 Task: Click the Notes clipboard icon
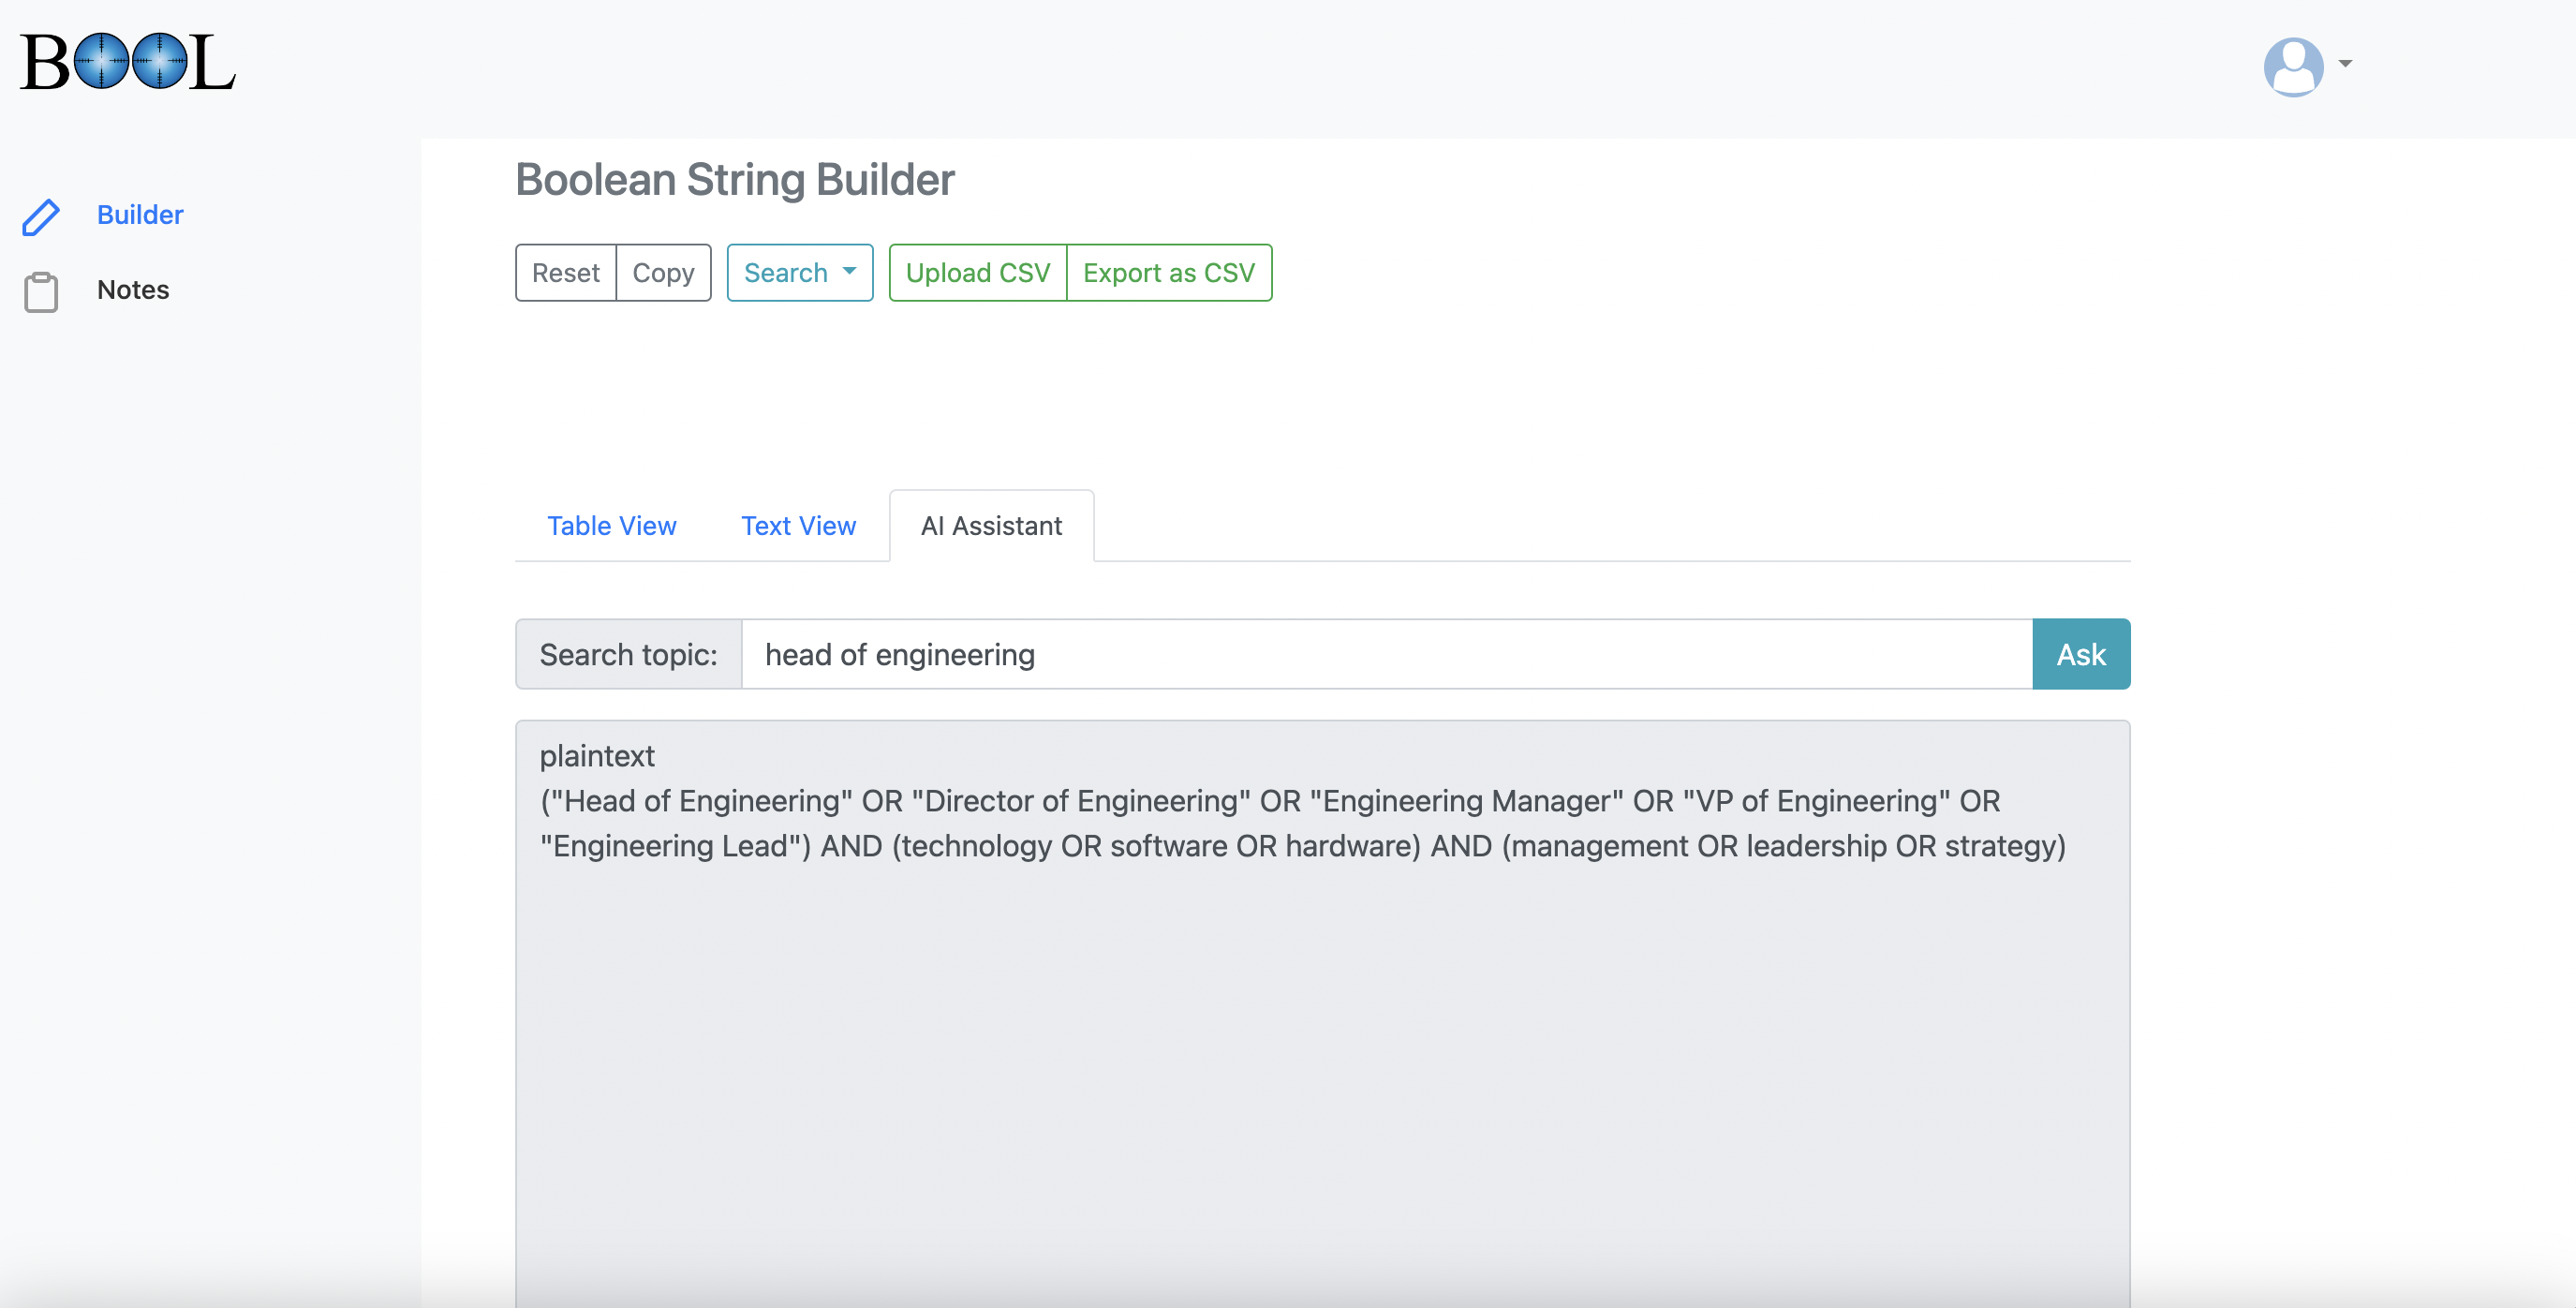pos(41,292)
